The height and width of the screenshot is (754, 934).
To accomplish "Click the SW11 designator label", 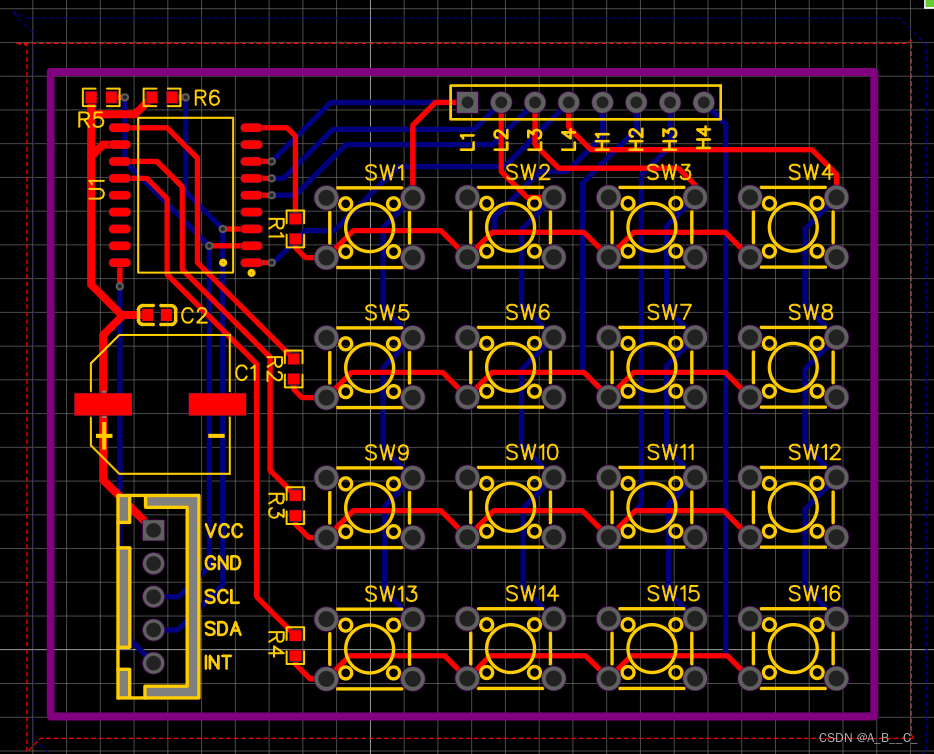I will (671, 453).
